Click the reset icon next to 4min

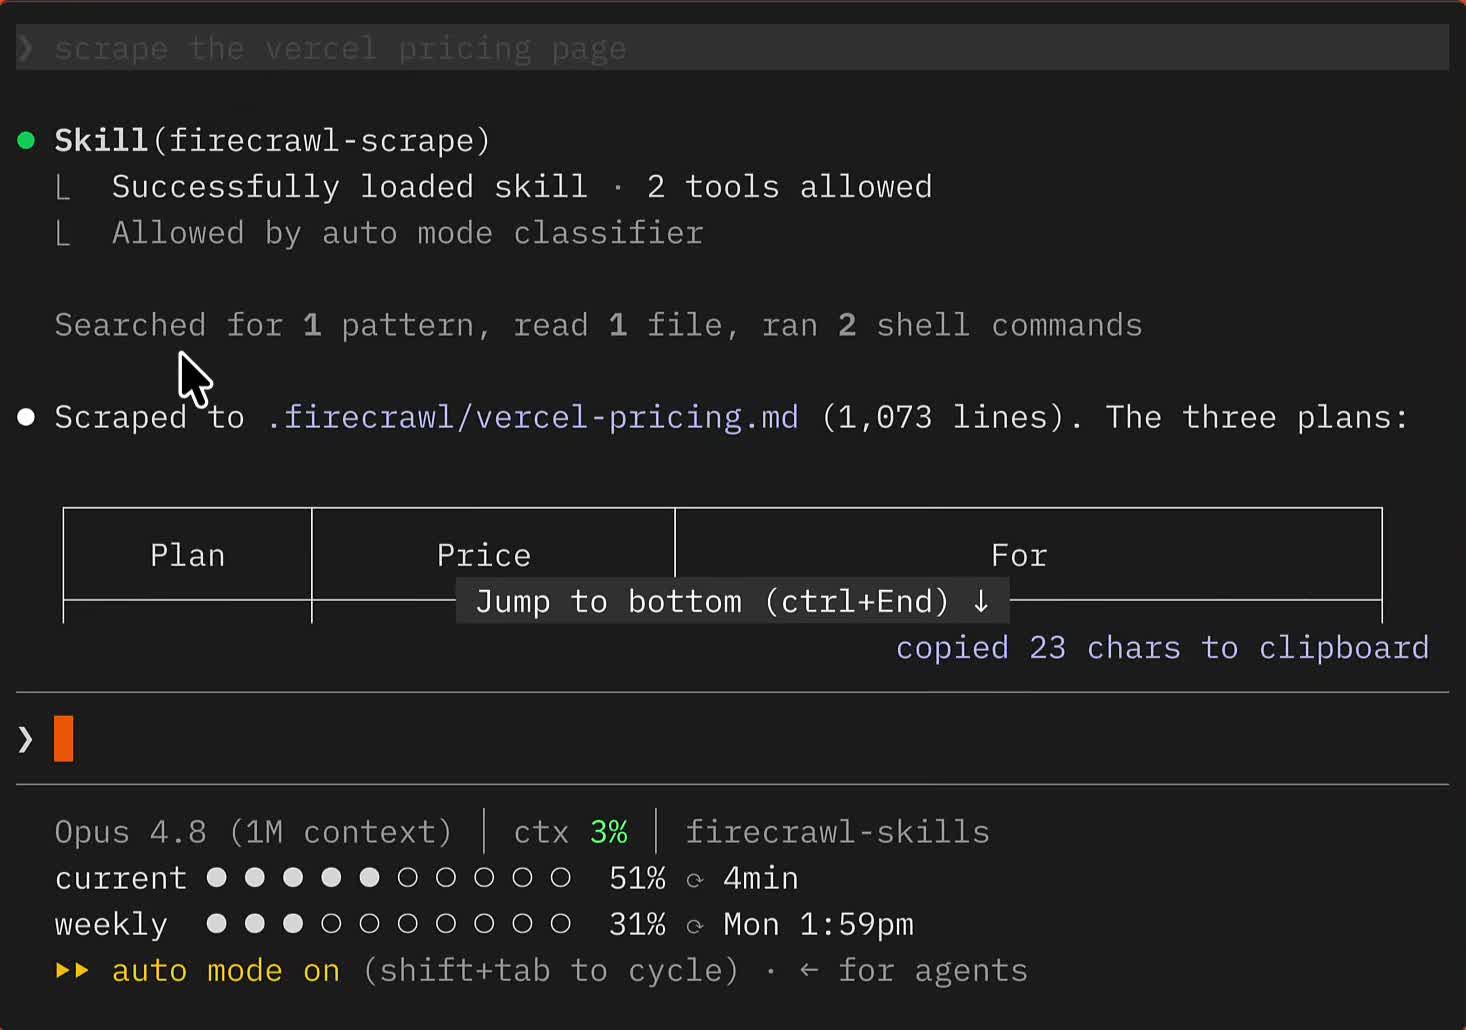pyautogui.click(x=695, y=880)
